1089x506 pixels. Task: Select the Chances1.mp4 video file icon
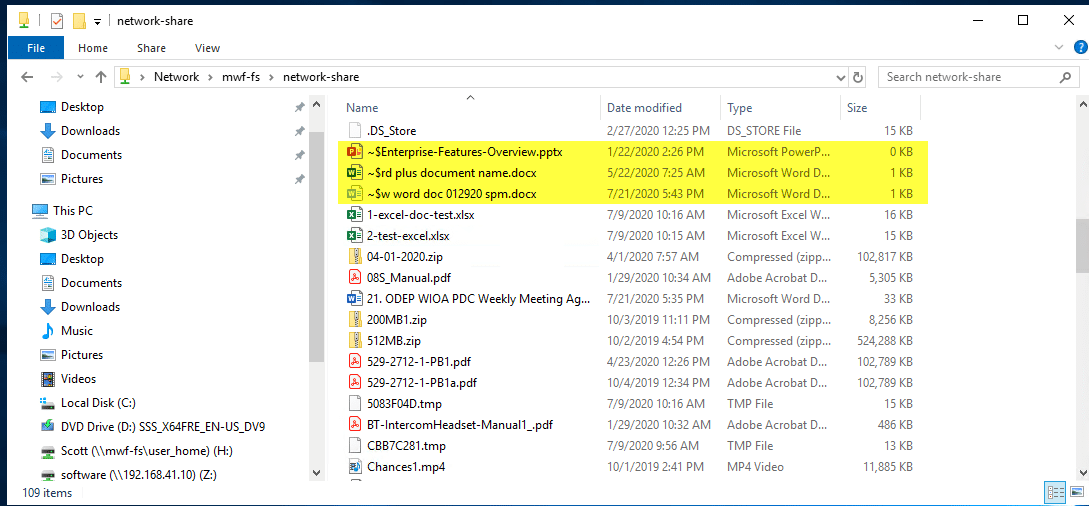click(354, 467)
